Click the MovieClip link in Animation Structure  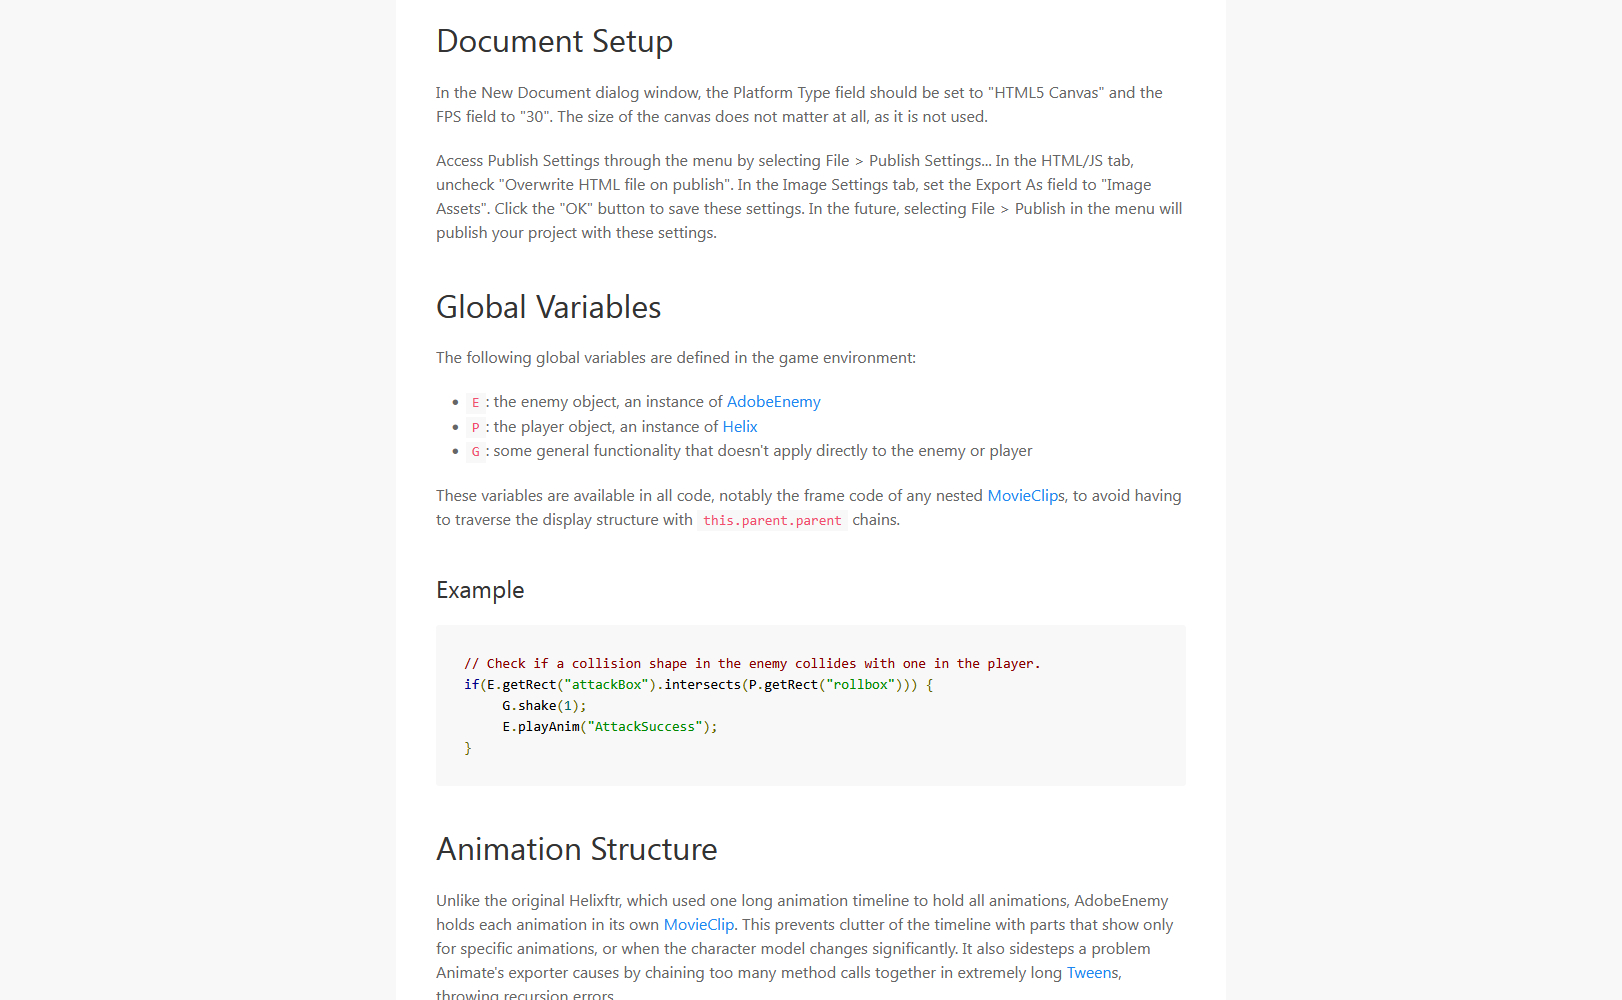coord(698,925)
